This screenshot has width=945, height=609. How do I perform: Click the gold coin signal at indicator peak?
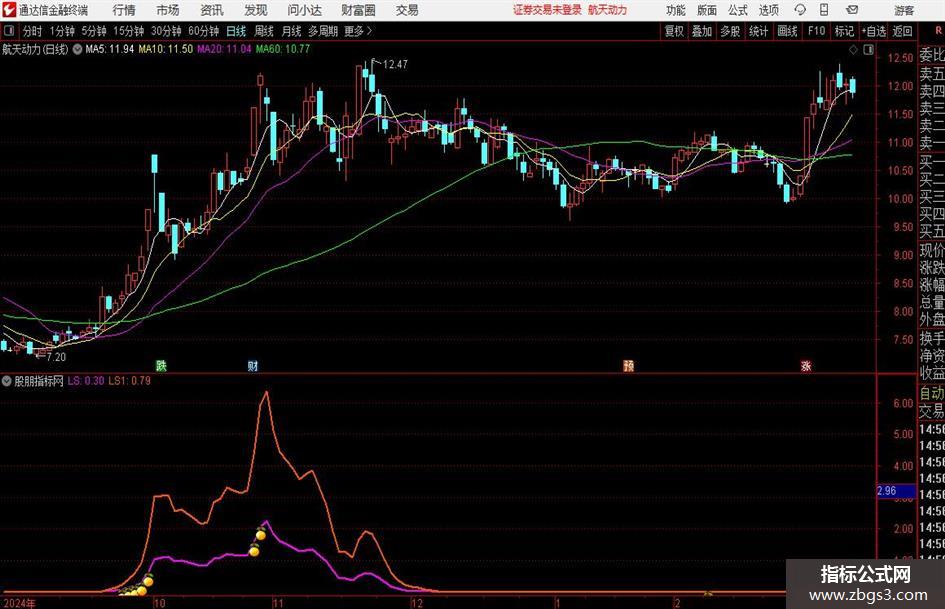click(x=261, y=533)
